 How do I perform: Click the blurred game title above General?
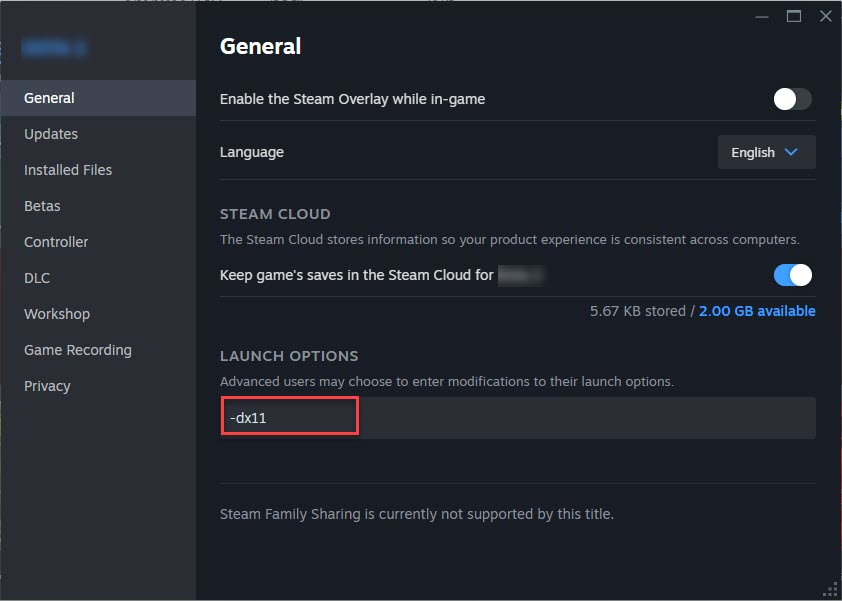point(55,46)
